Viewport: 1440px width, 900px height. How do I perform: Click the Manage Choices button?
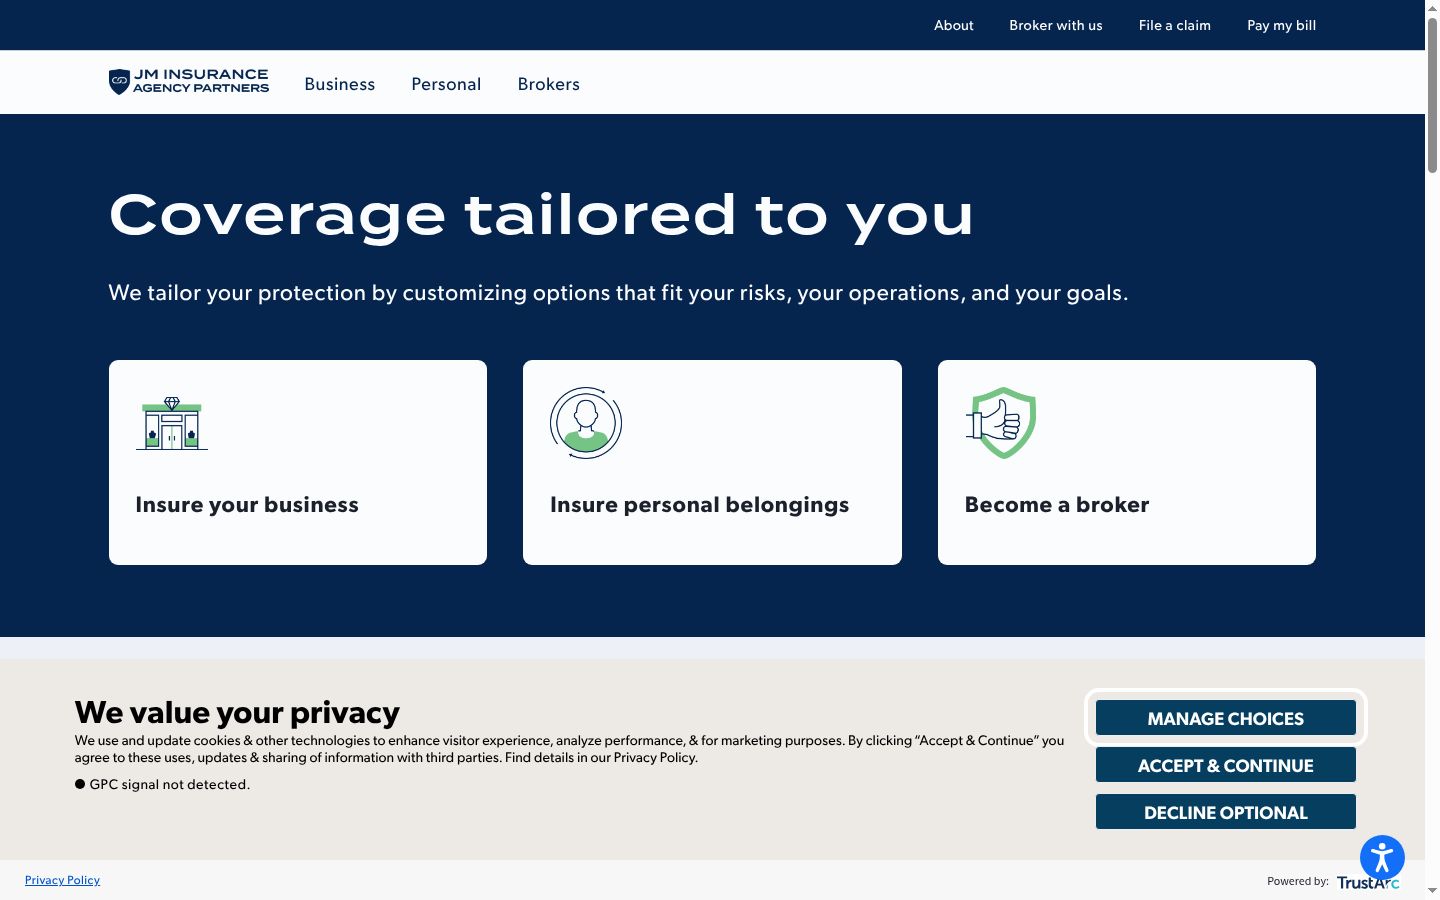(x=1226, y=718)
